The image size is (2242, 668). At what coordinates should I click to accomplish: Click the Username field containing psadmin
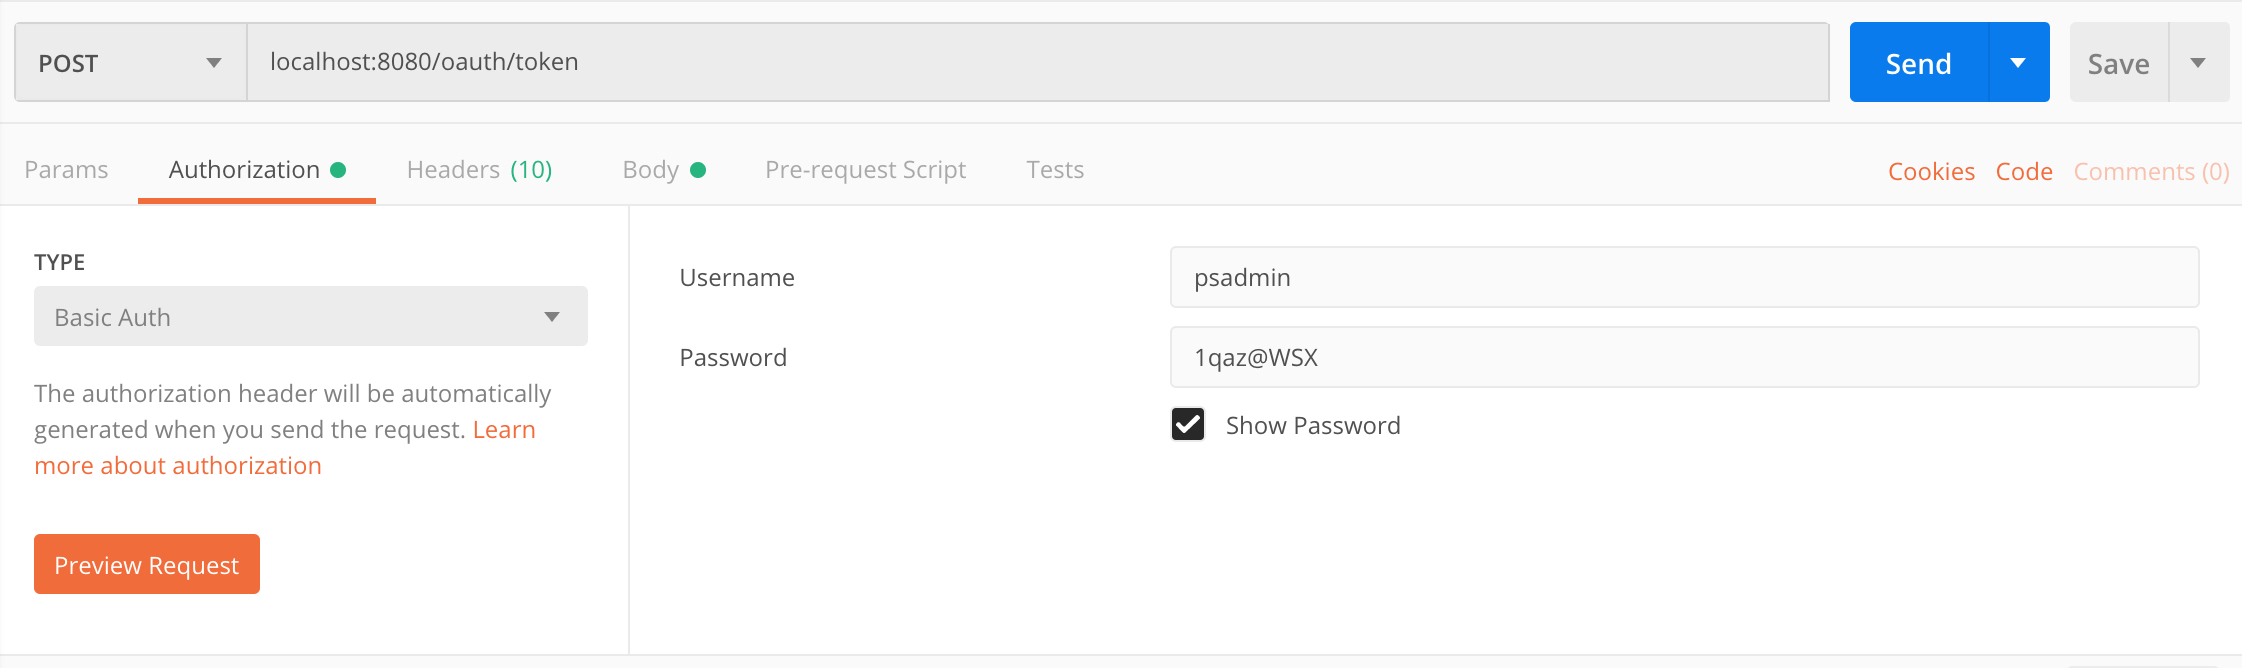pyautogui.click(x=1684, y=277)
